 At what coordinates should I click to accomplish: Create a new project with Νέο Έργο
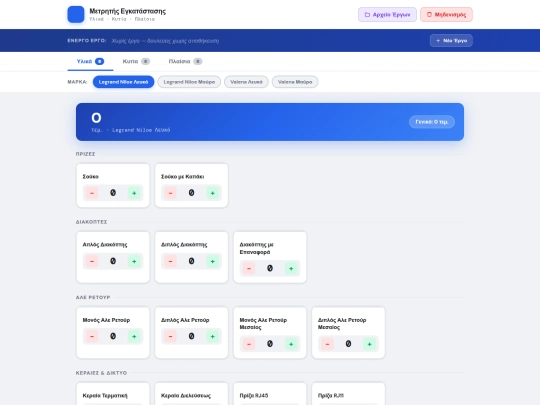451,41
